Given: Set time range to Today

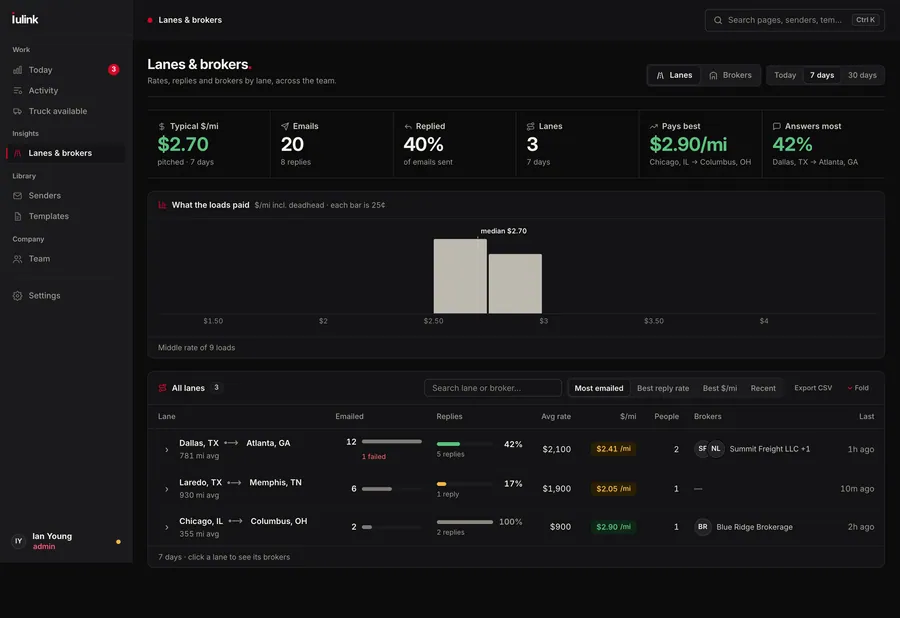Looking at the screenshot, I should coord(785,75).
